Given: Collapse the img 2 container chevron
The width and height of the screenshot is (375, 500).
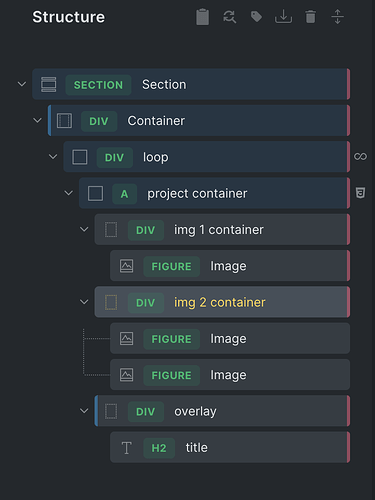Looking at the screenshot, I should pyautogui.click(x=84, y=302).
